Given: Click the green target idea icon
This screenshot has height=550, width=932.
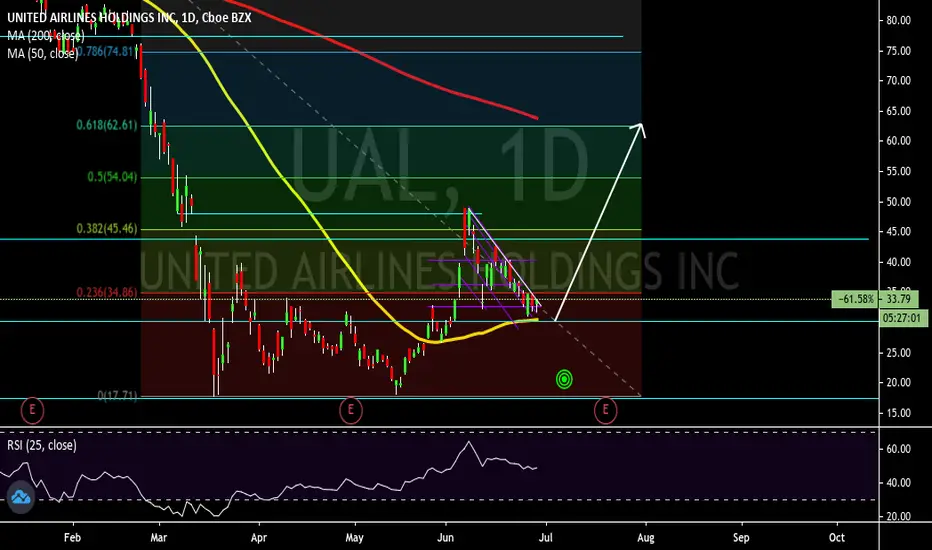Looking at the screenshot, I should 564,379.
